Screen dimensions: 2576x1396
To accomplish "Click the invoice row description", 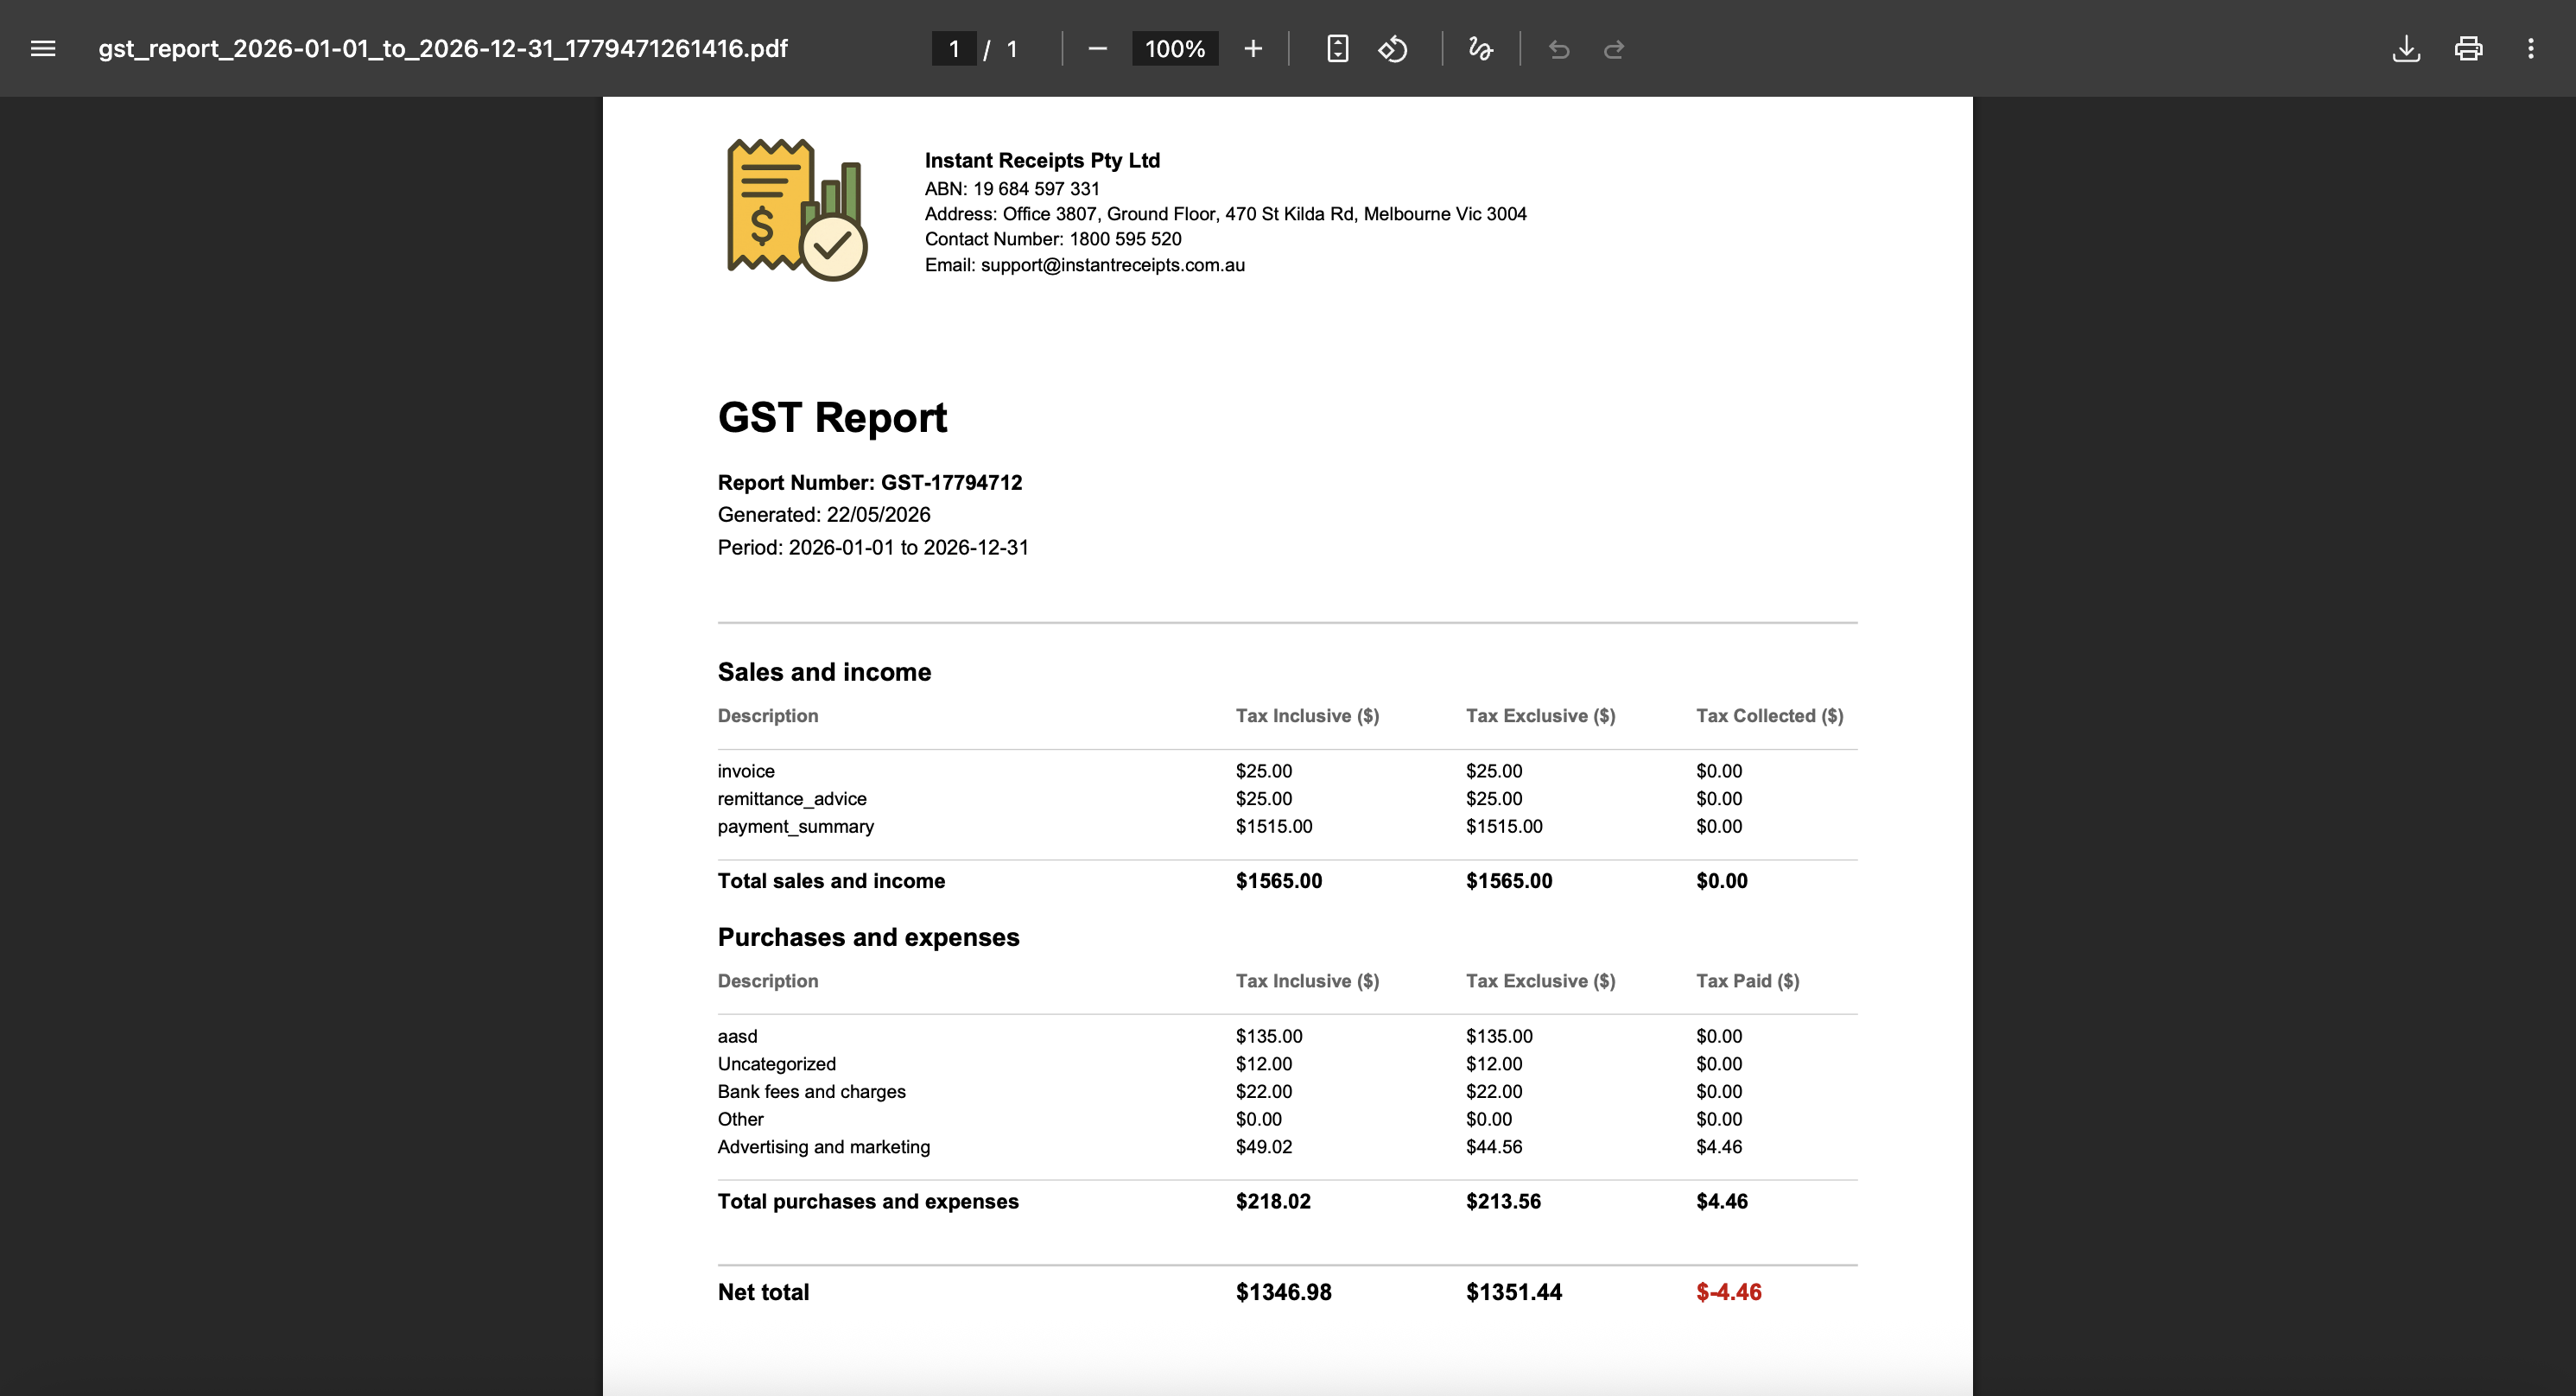I will click(746, 771).
